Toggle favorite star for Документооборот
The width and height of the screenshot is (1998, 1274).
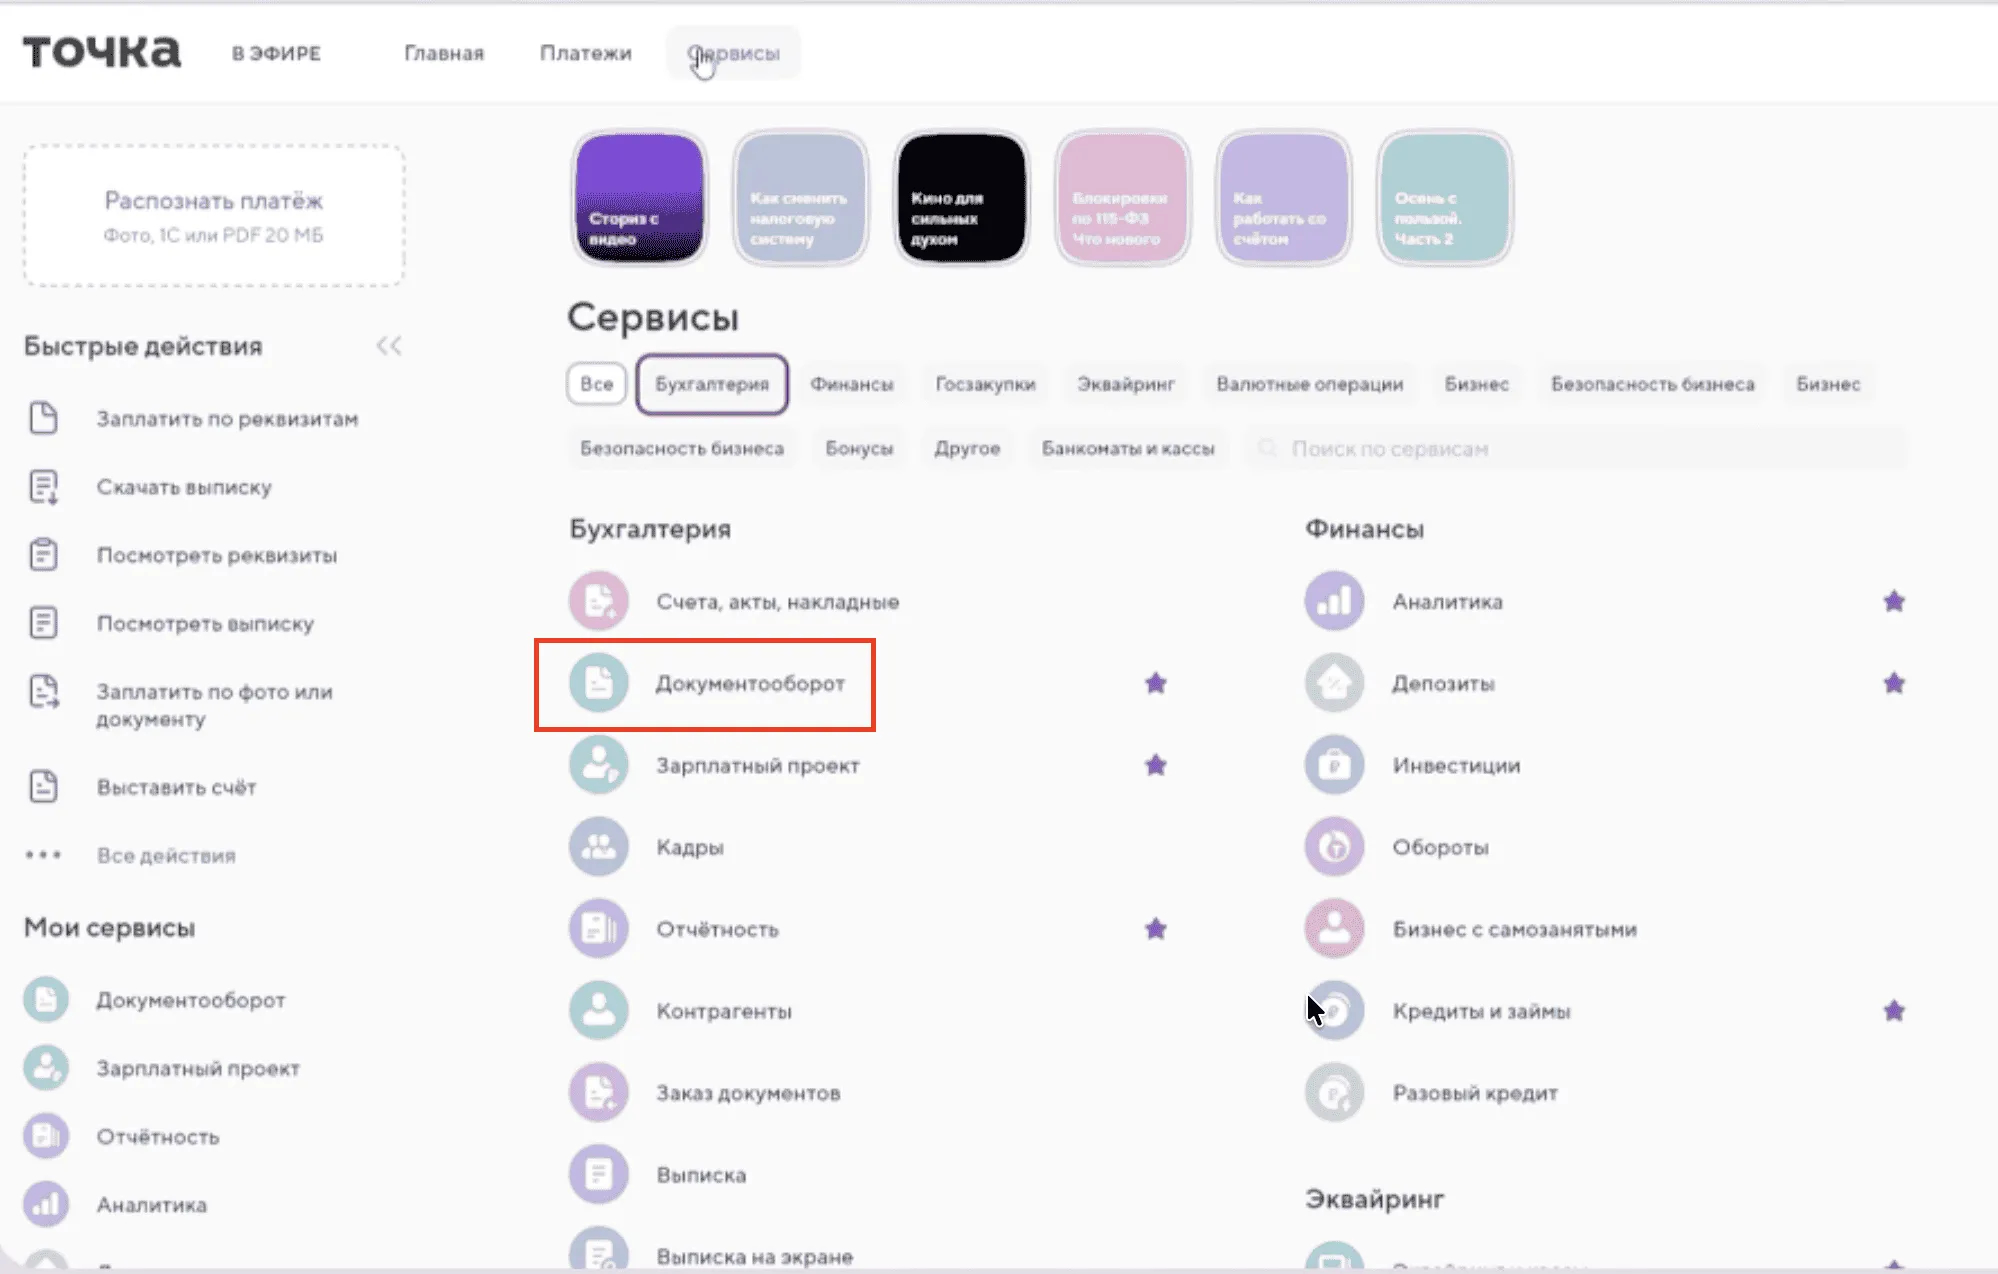coord(1155,684)
